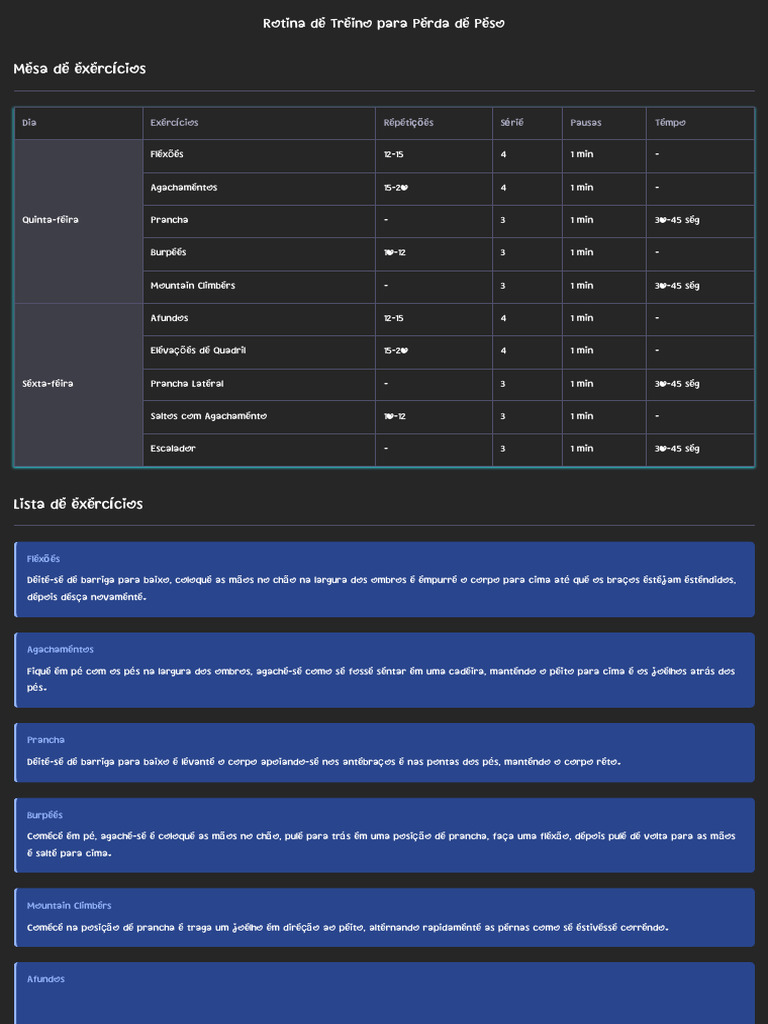Select the Lista de exercícios heading
Image resolution: width=768 pixels, height=1024 pixels.
tap(78, 504)
